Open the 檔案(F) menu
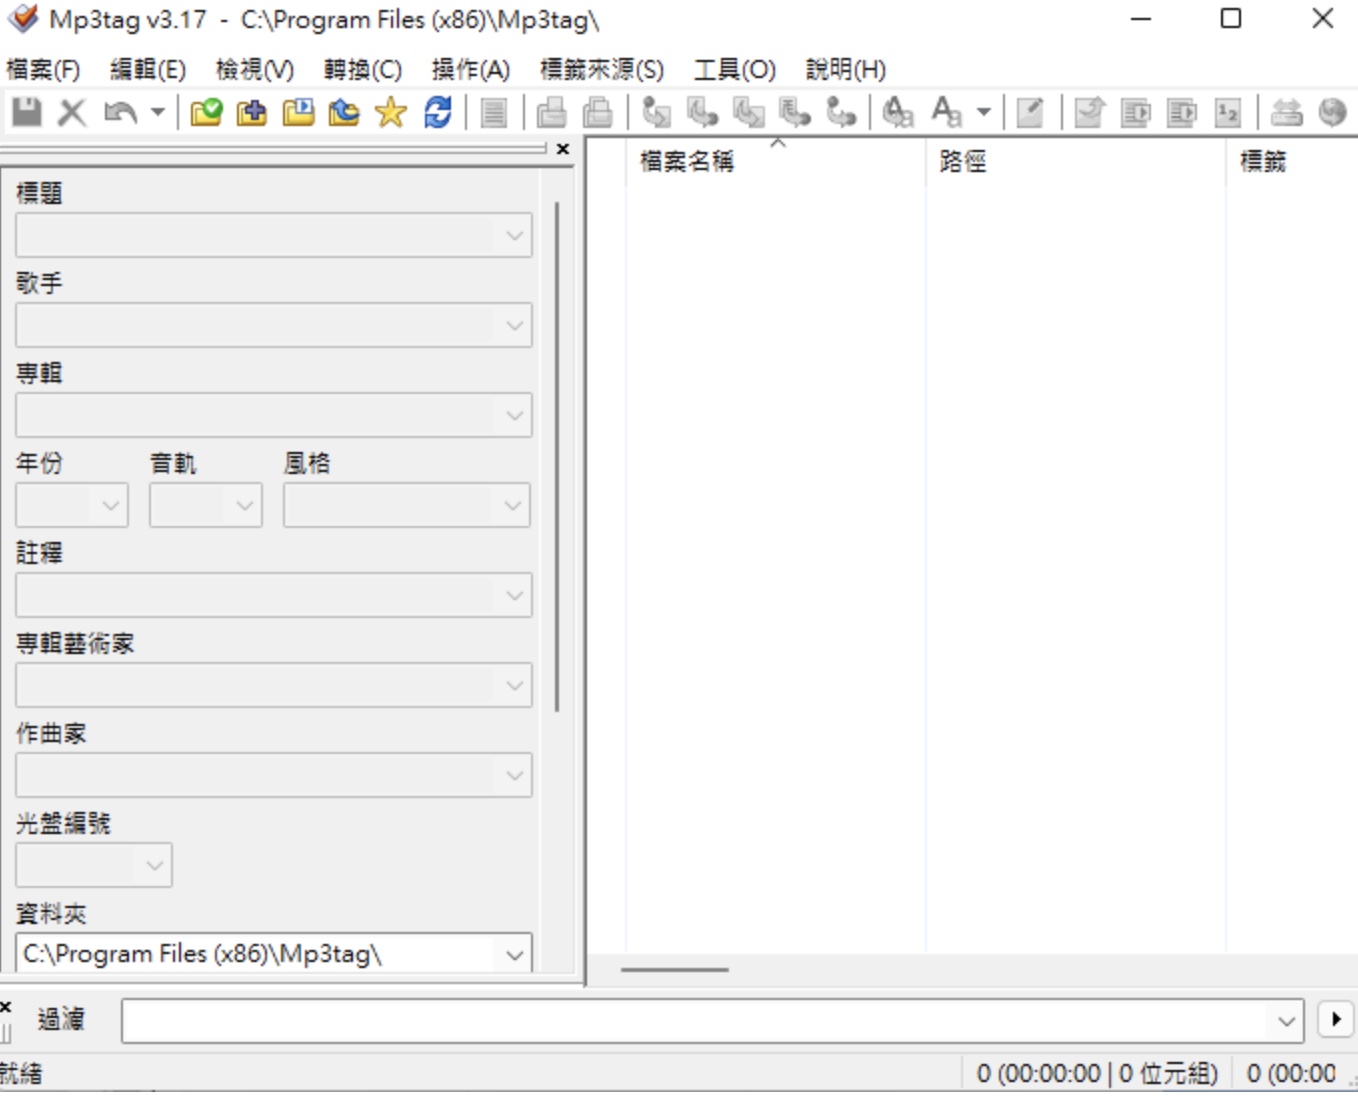Image resolution: width=1358 pixels, height=1106 pixels. pyautogui.click(x=43, y=69)
